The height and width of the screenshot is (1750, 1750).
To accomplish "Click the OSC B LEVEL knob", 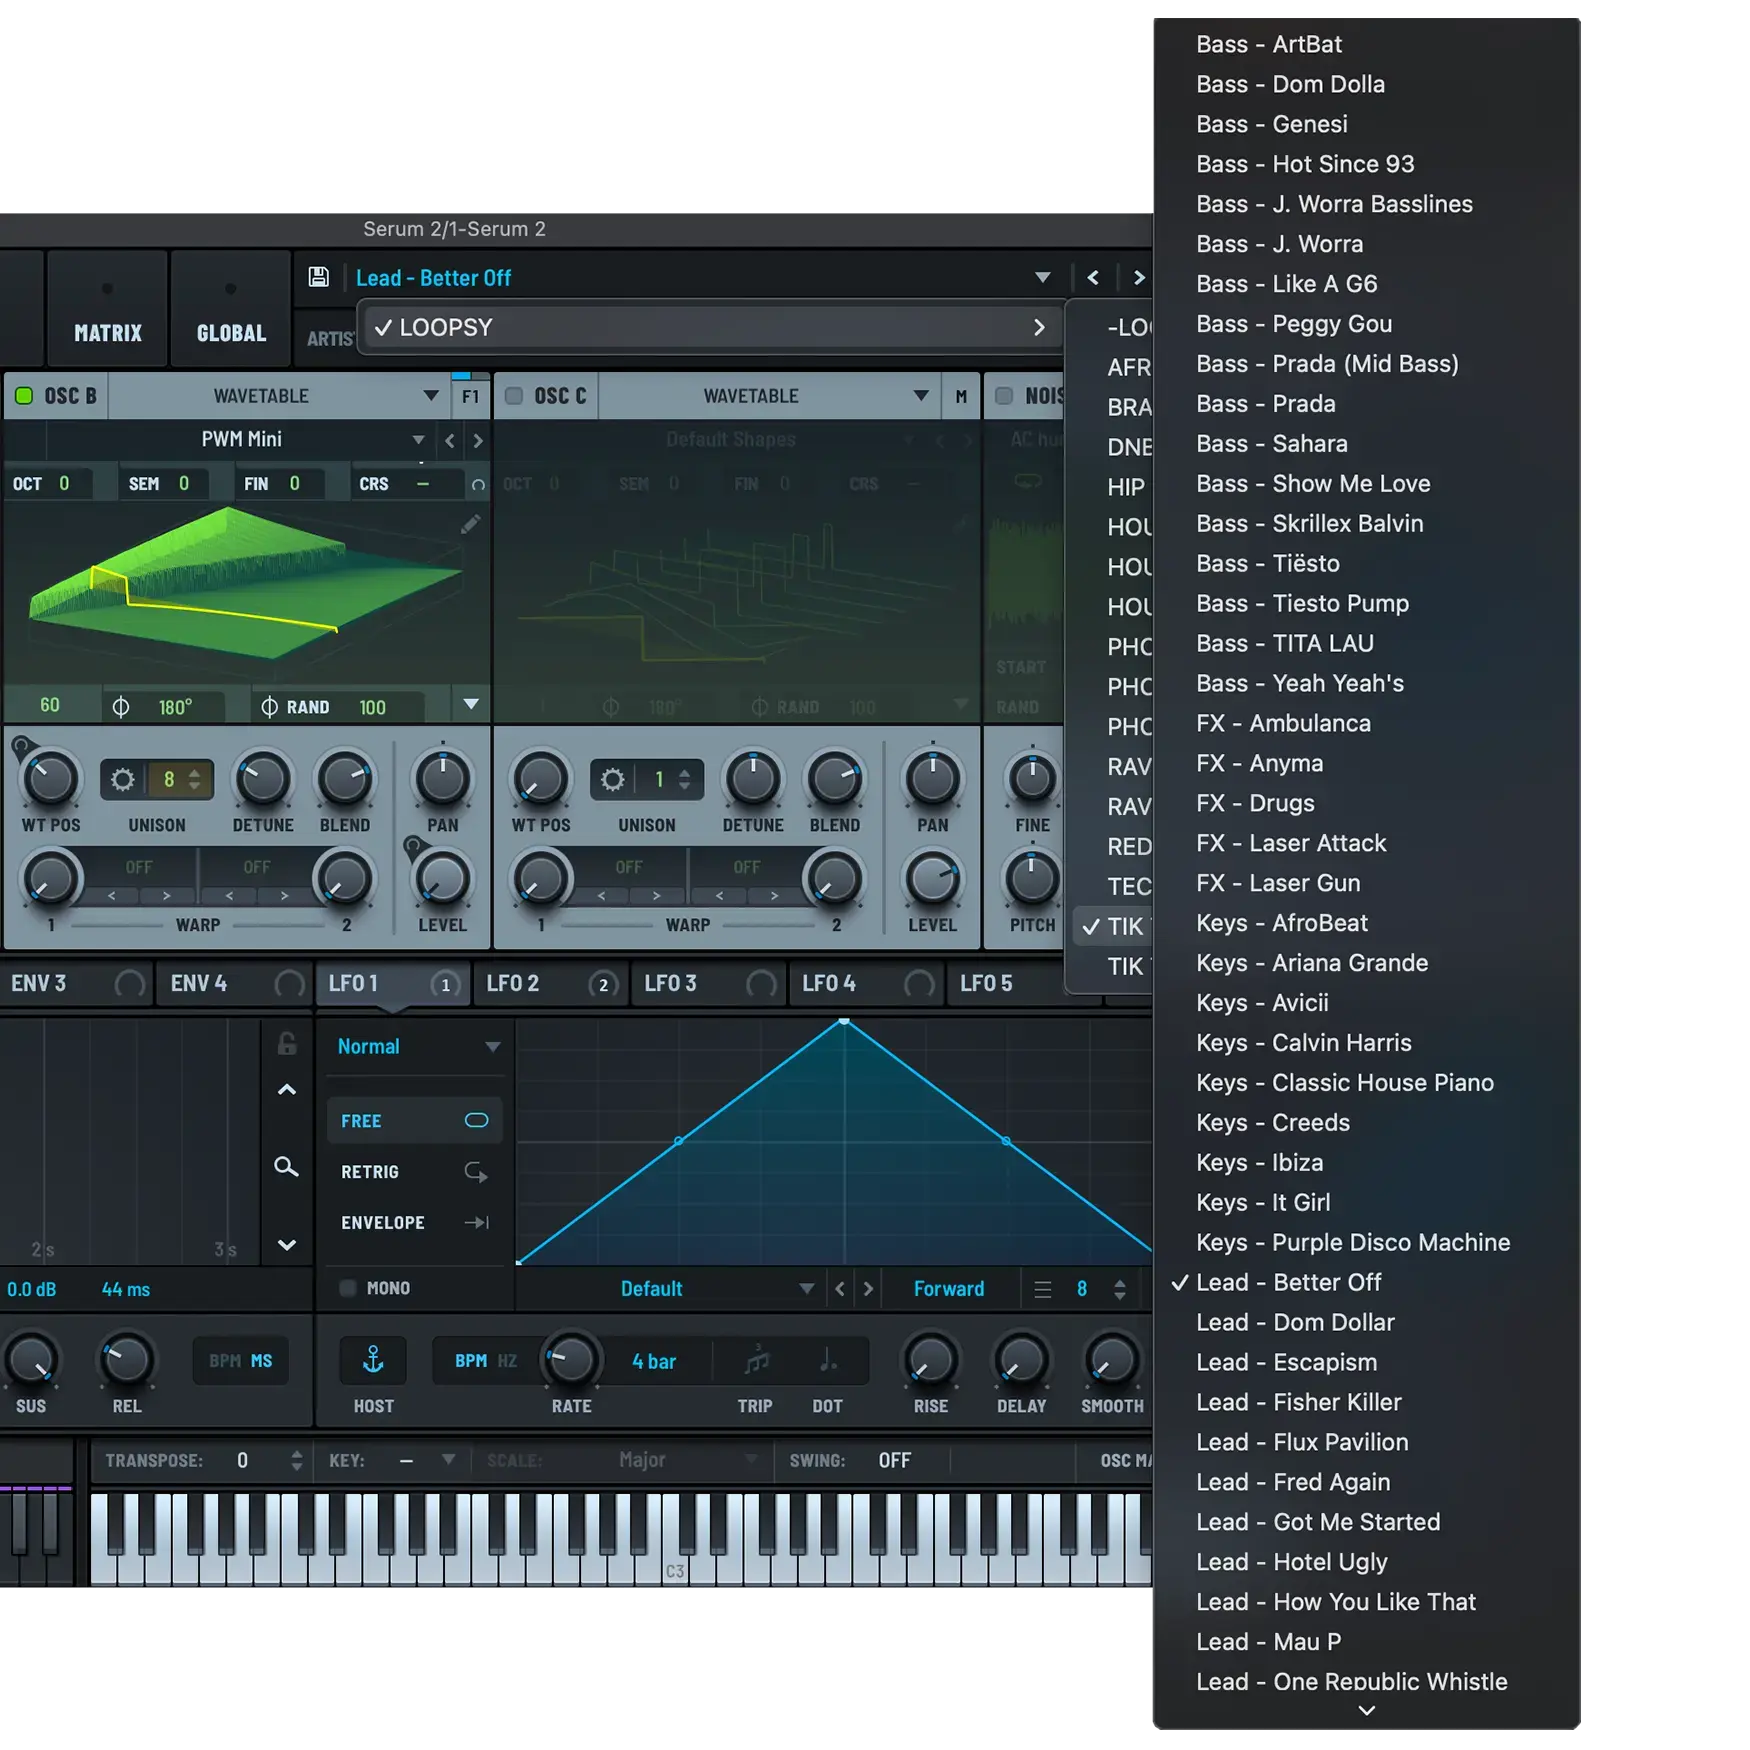I will 442,881.
